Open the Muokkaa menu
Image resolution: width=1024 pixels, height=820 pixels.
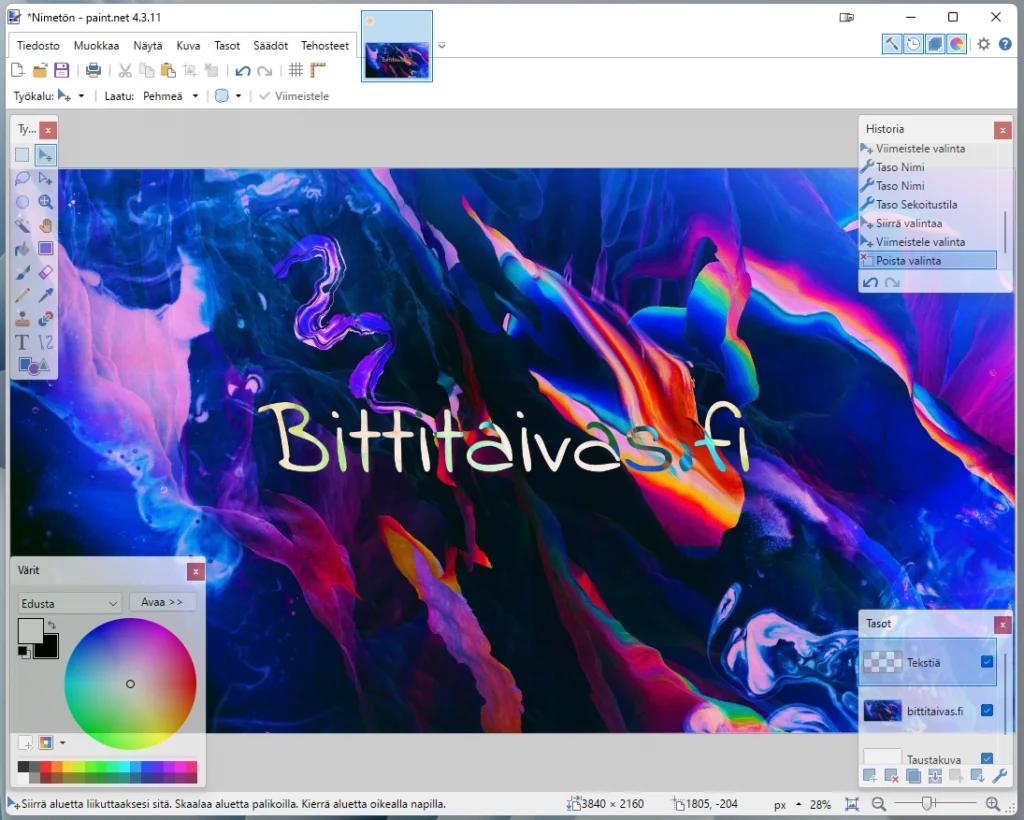pos(96,46)
